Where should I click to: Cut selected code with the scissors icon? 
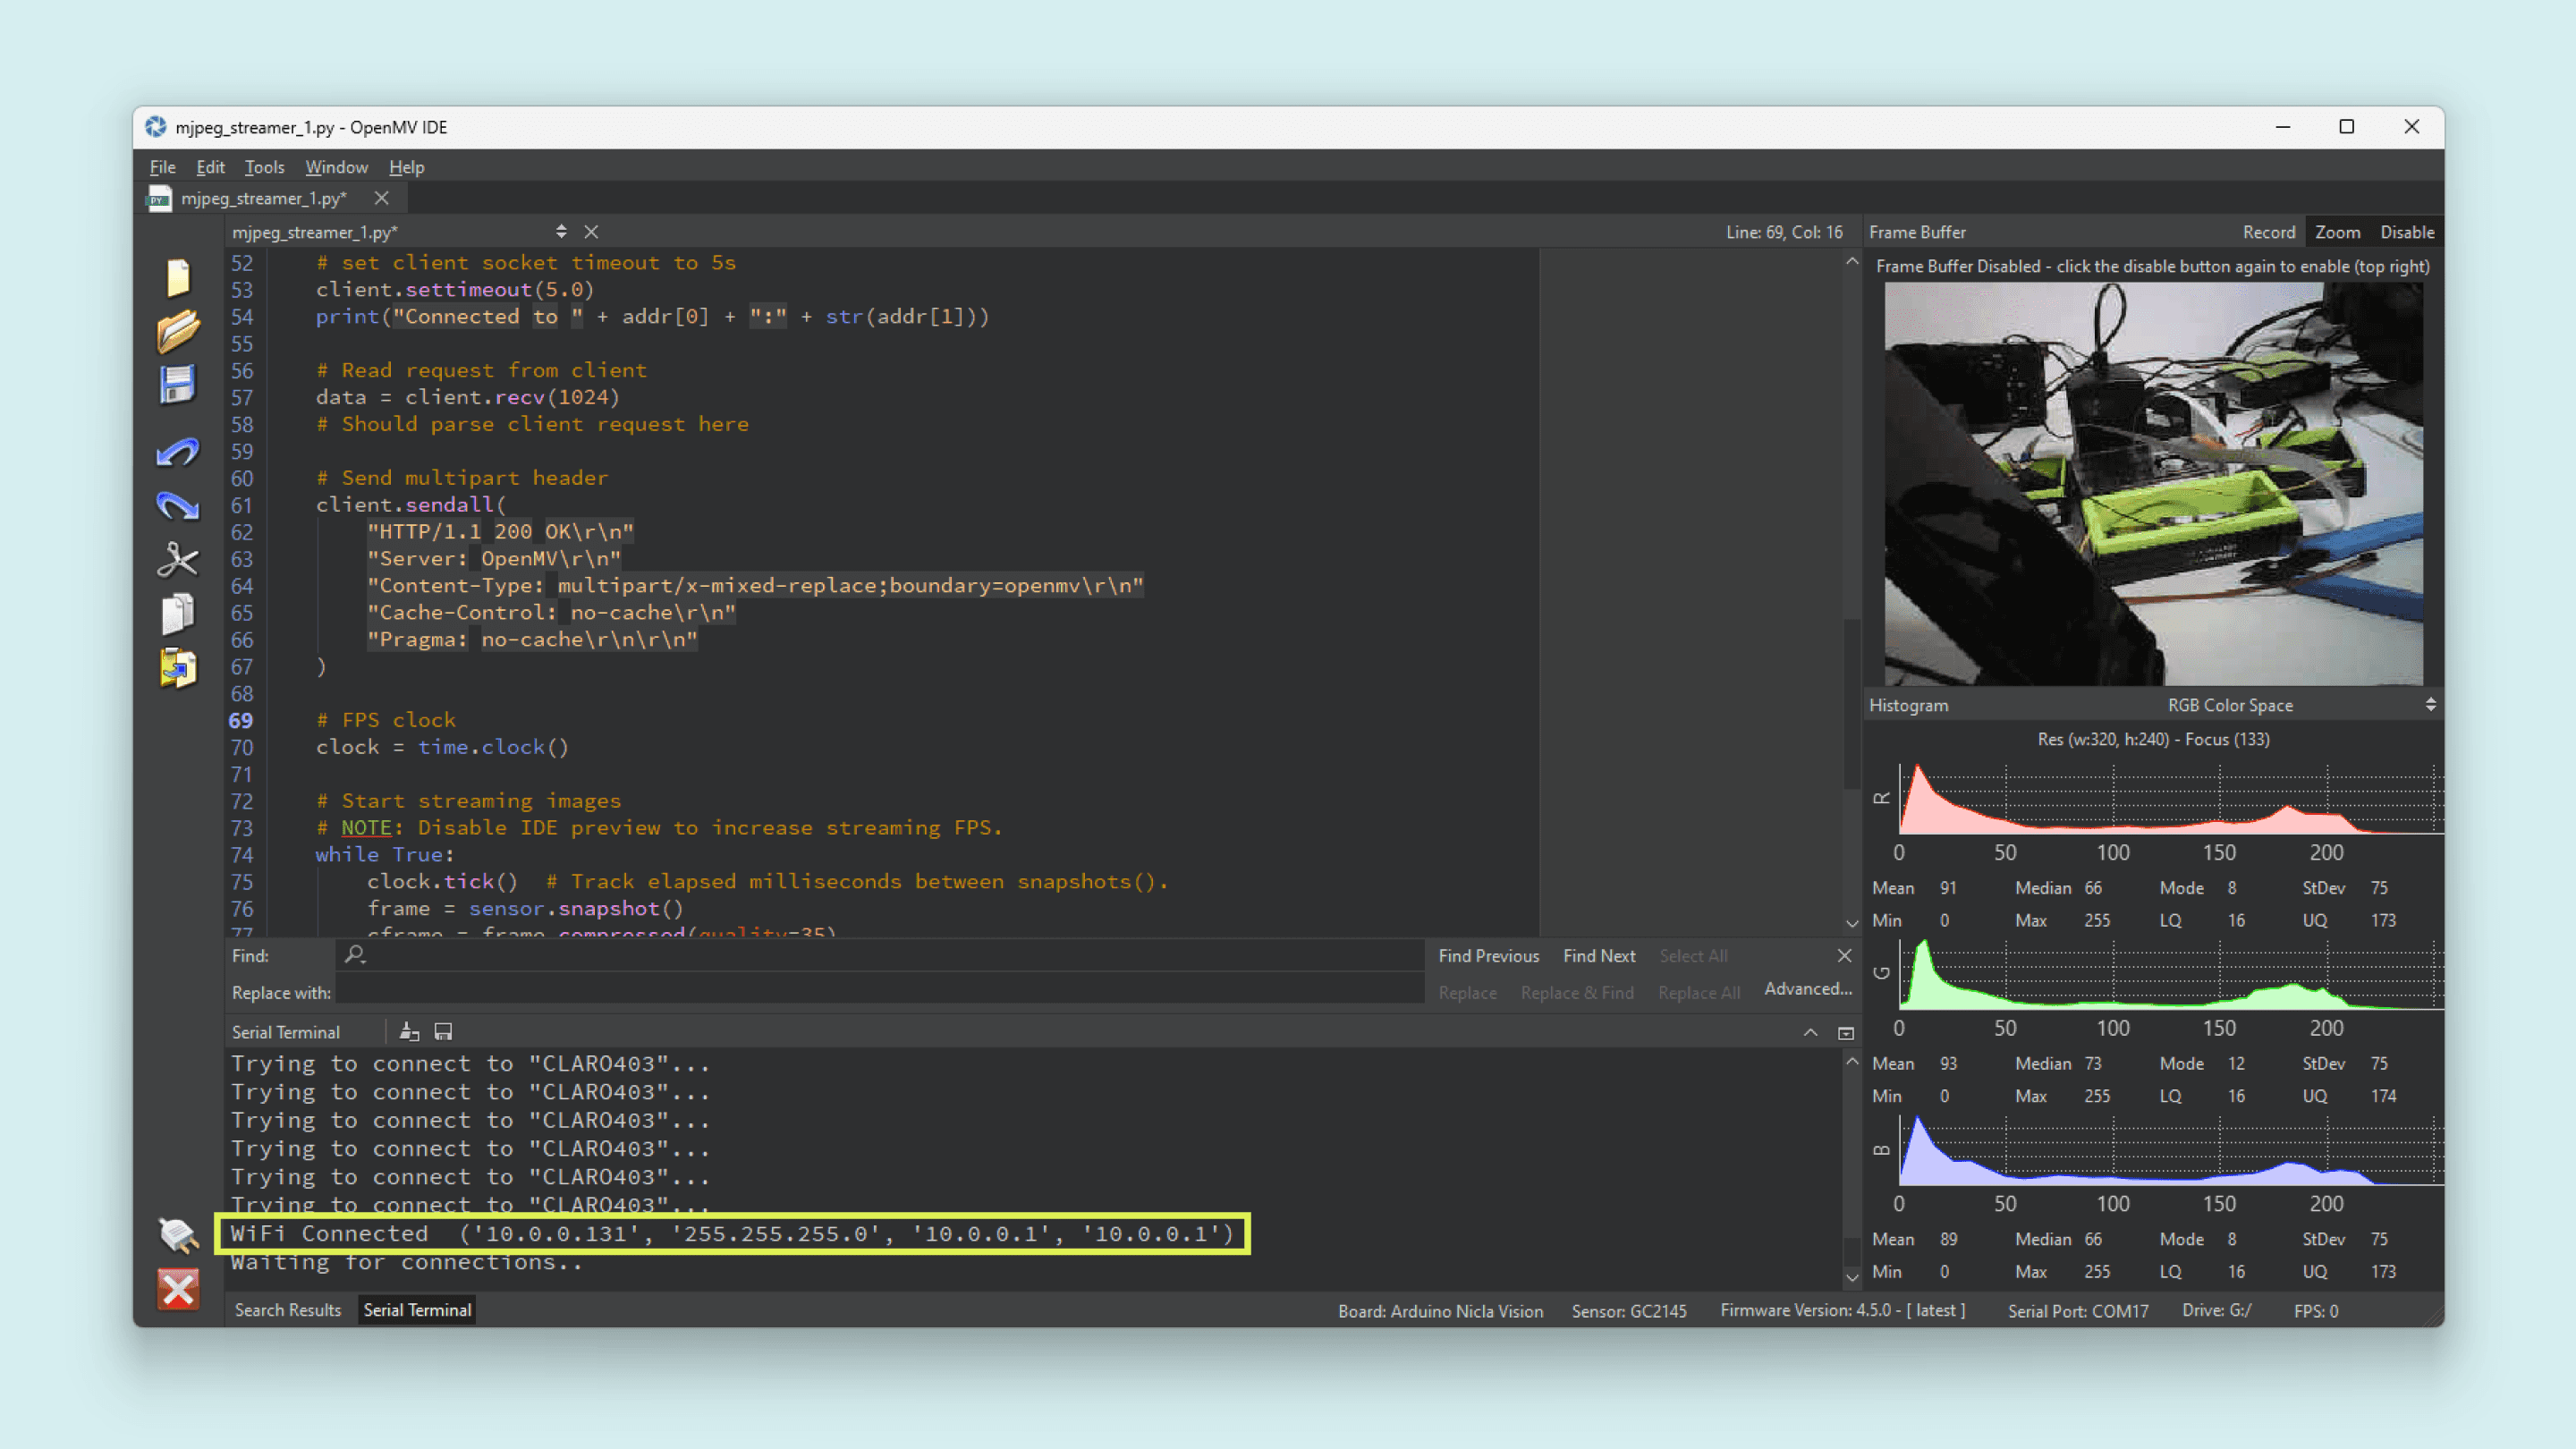[178, 560]
